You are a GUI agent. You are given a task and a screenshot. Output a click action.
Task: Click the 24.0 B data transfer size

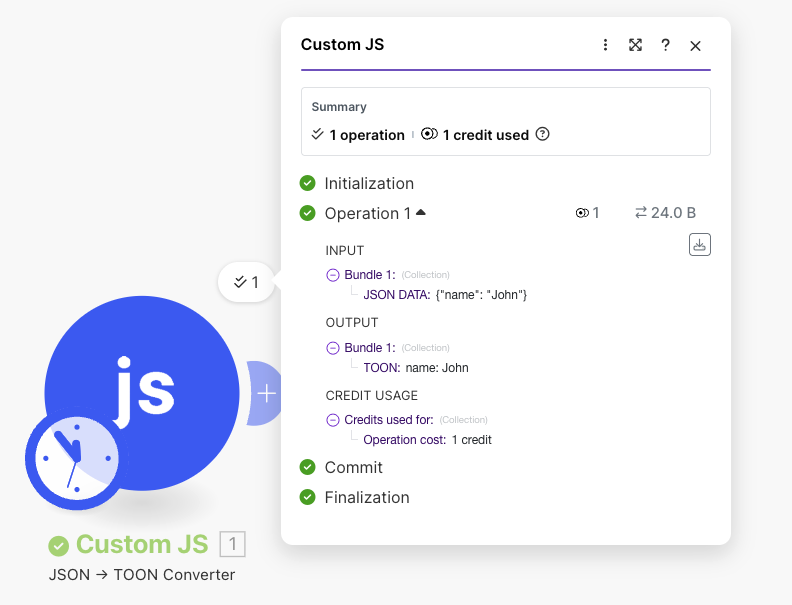tap(665, 213)
